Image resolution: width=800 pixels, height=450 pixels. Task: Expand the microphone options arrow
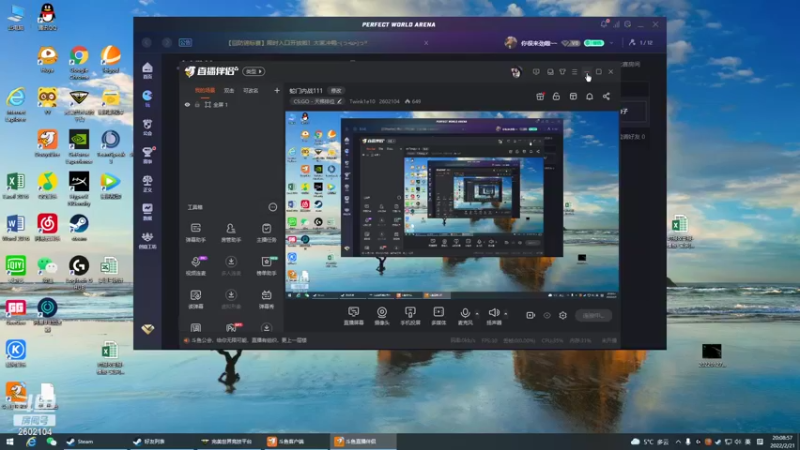tap(477, 314)
